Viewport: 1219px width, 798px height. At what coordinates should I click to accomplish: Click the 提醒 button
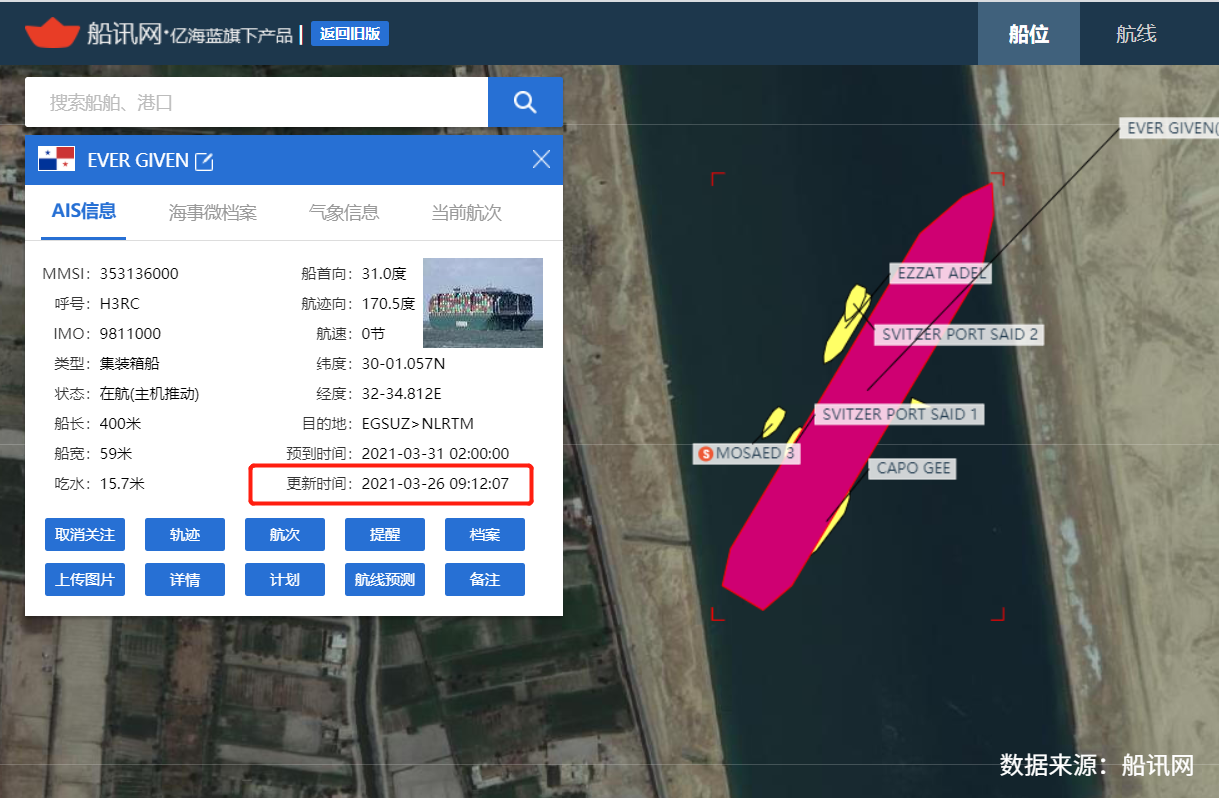[385, 535]
